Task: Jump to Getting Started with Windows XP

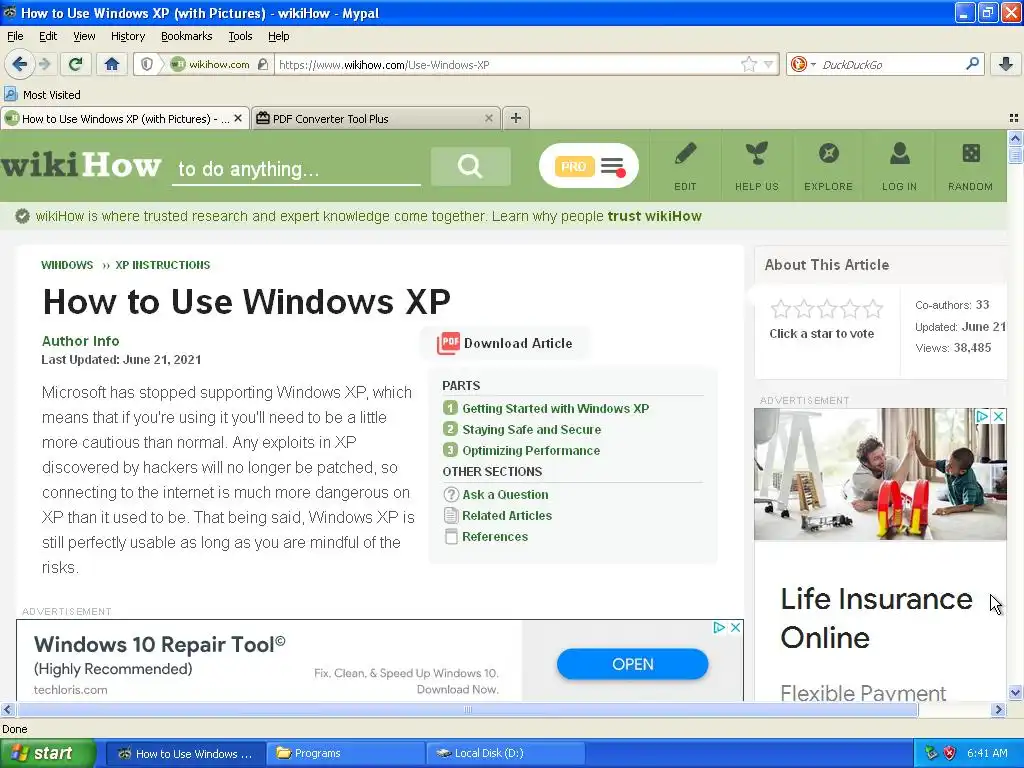Action: 555,409
